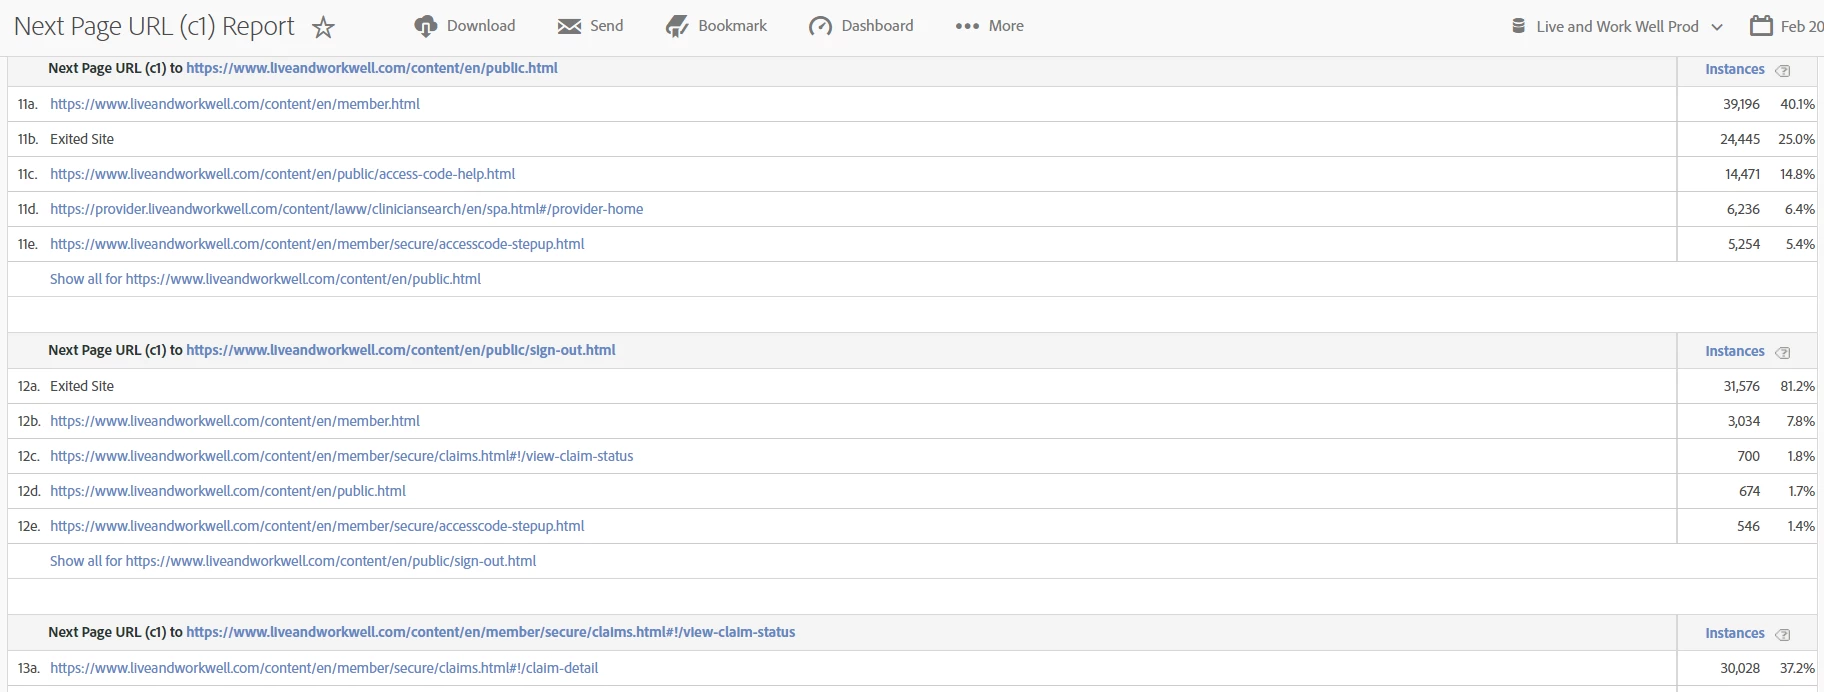Click the 6,236 instances value
The height and width of the screenshot is (692, 1824).
point(1743,209)
